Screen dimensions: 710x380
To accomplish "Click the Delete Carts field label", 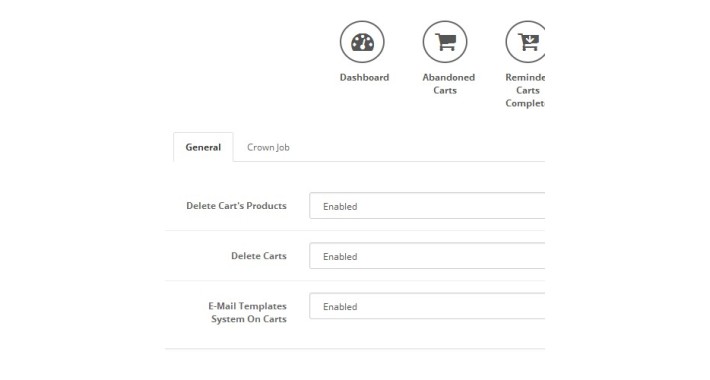I will (259, 256).
